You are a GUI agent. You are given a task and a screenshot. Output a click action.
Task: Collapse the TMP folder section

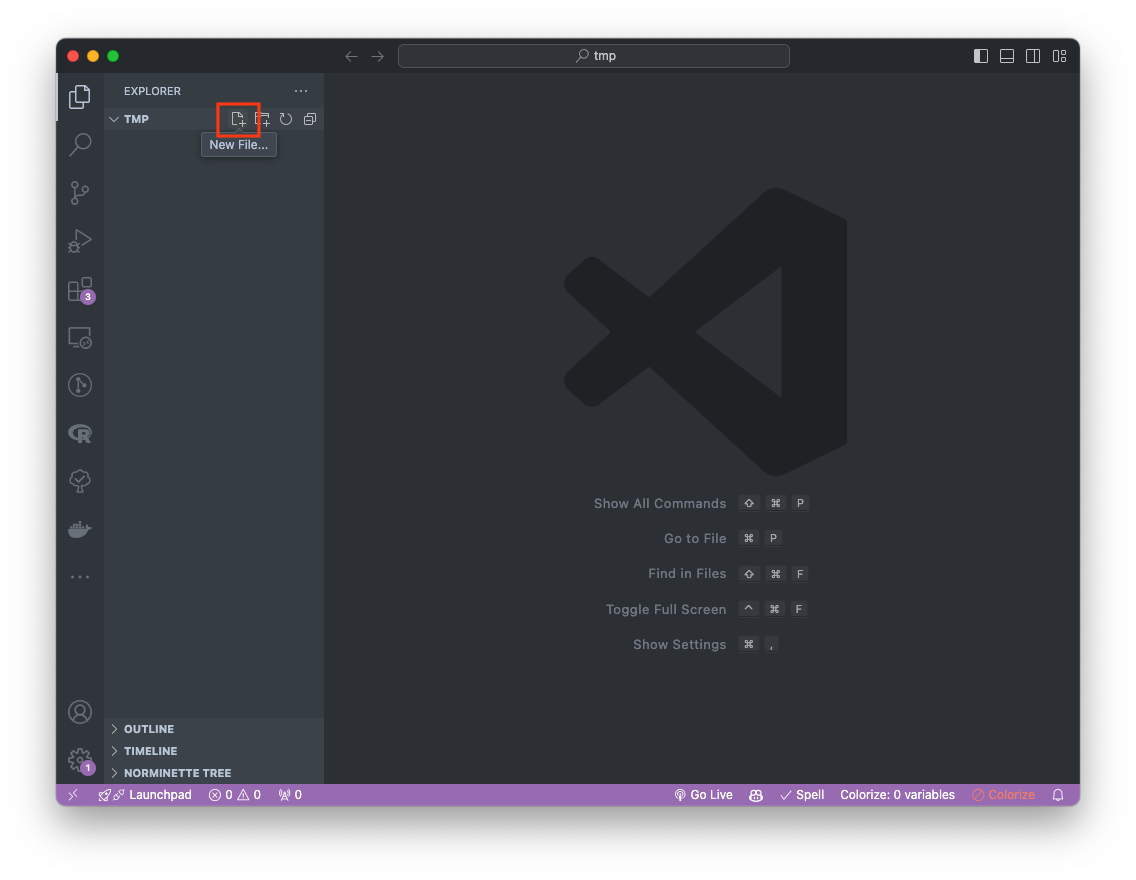pos(214,119)
